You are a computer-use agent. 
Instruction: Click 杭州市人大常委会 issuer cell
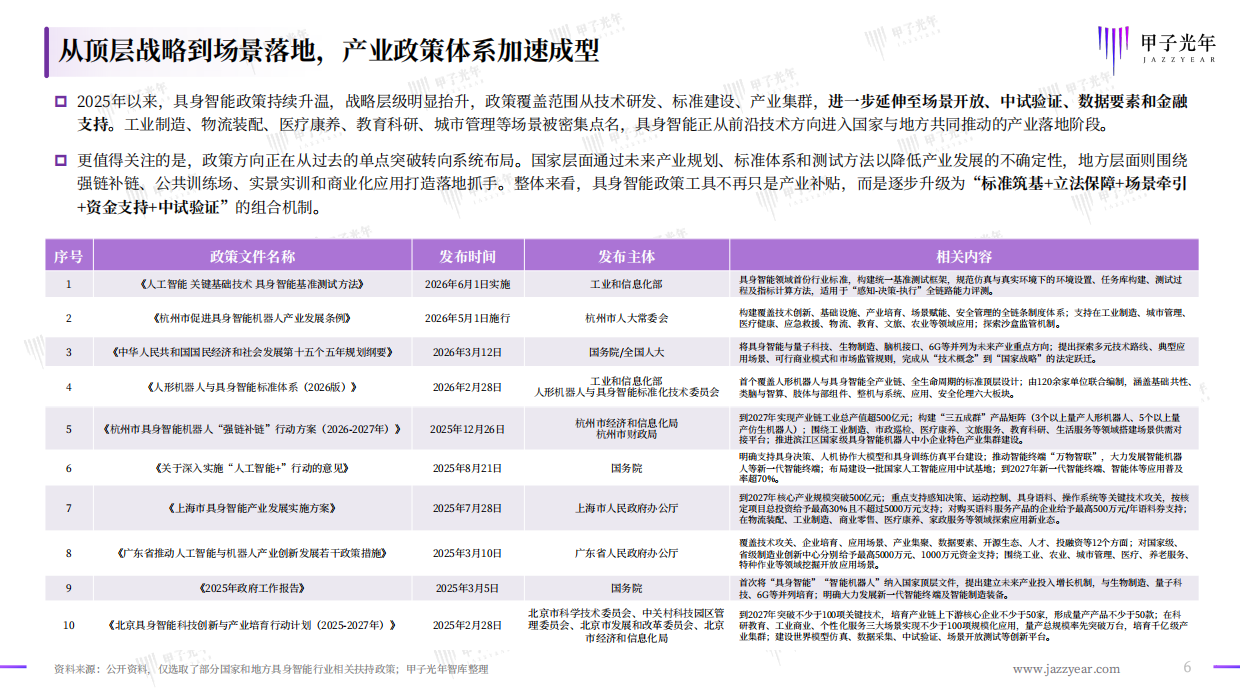click(627, 318)
